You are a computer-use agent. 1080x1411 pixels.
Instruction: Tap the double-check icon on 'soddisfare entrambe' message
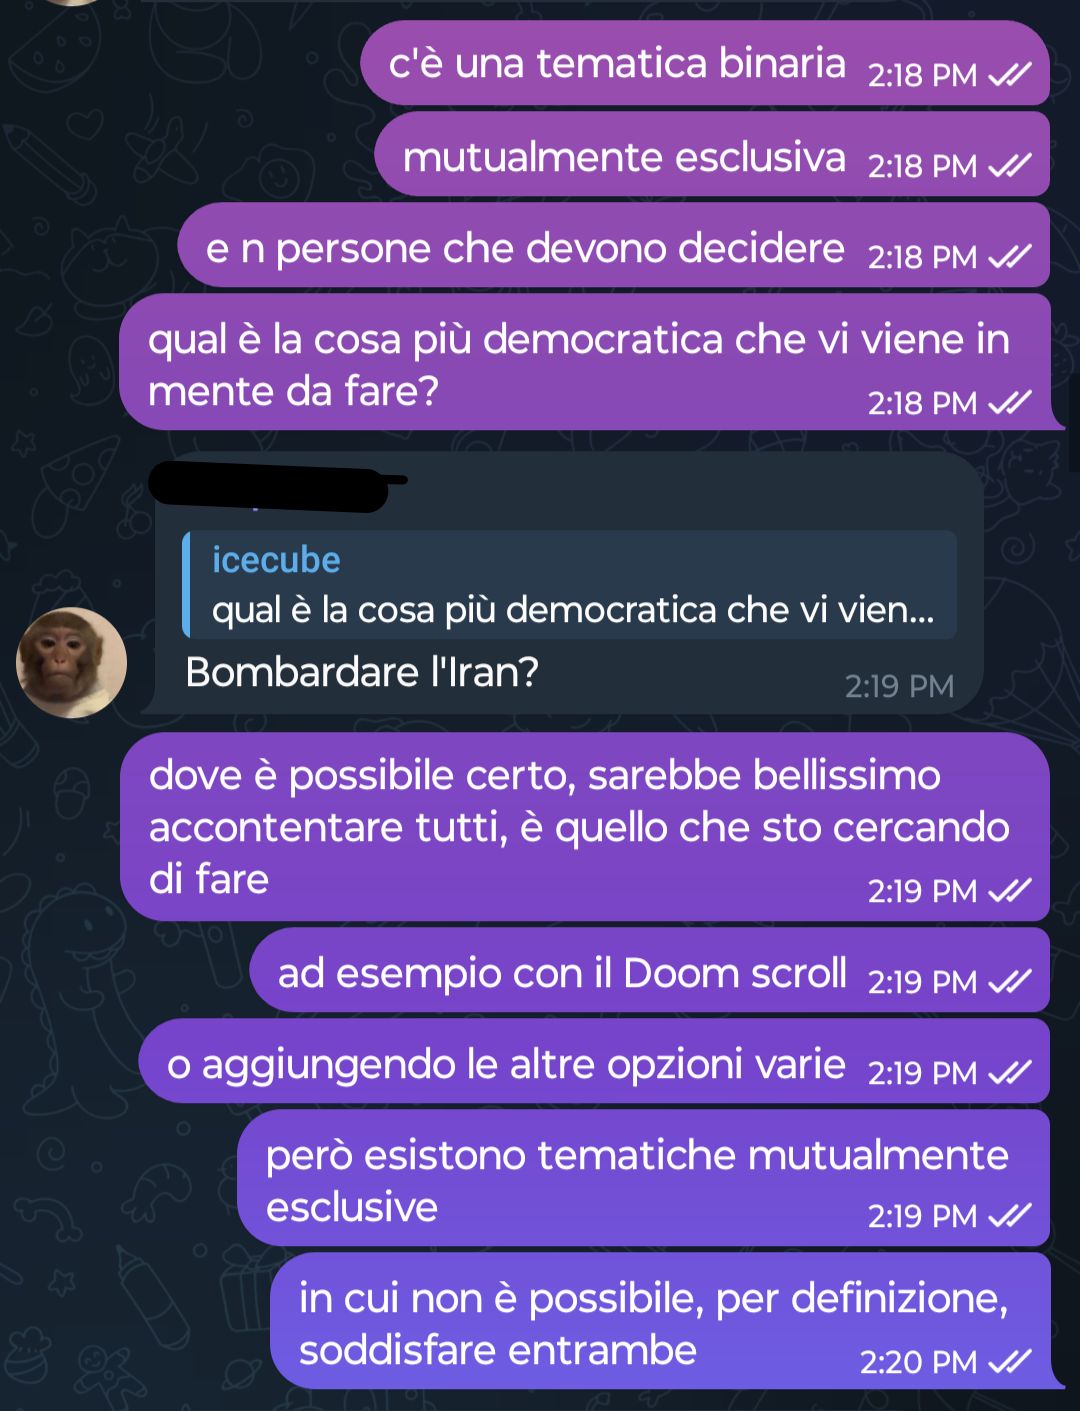click(1010, 1362)
